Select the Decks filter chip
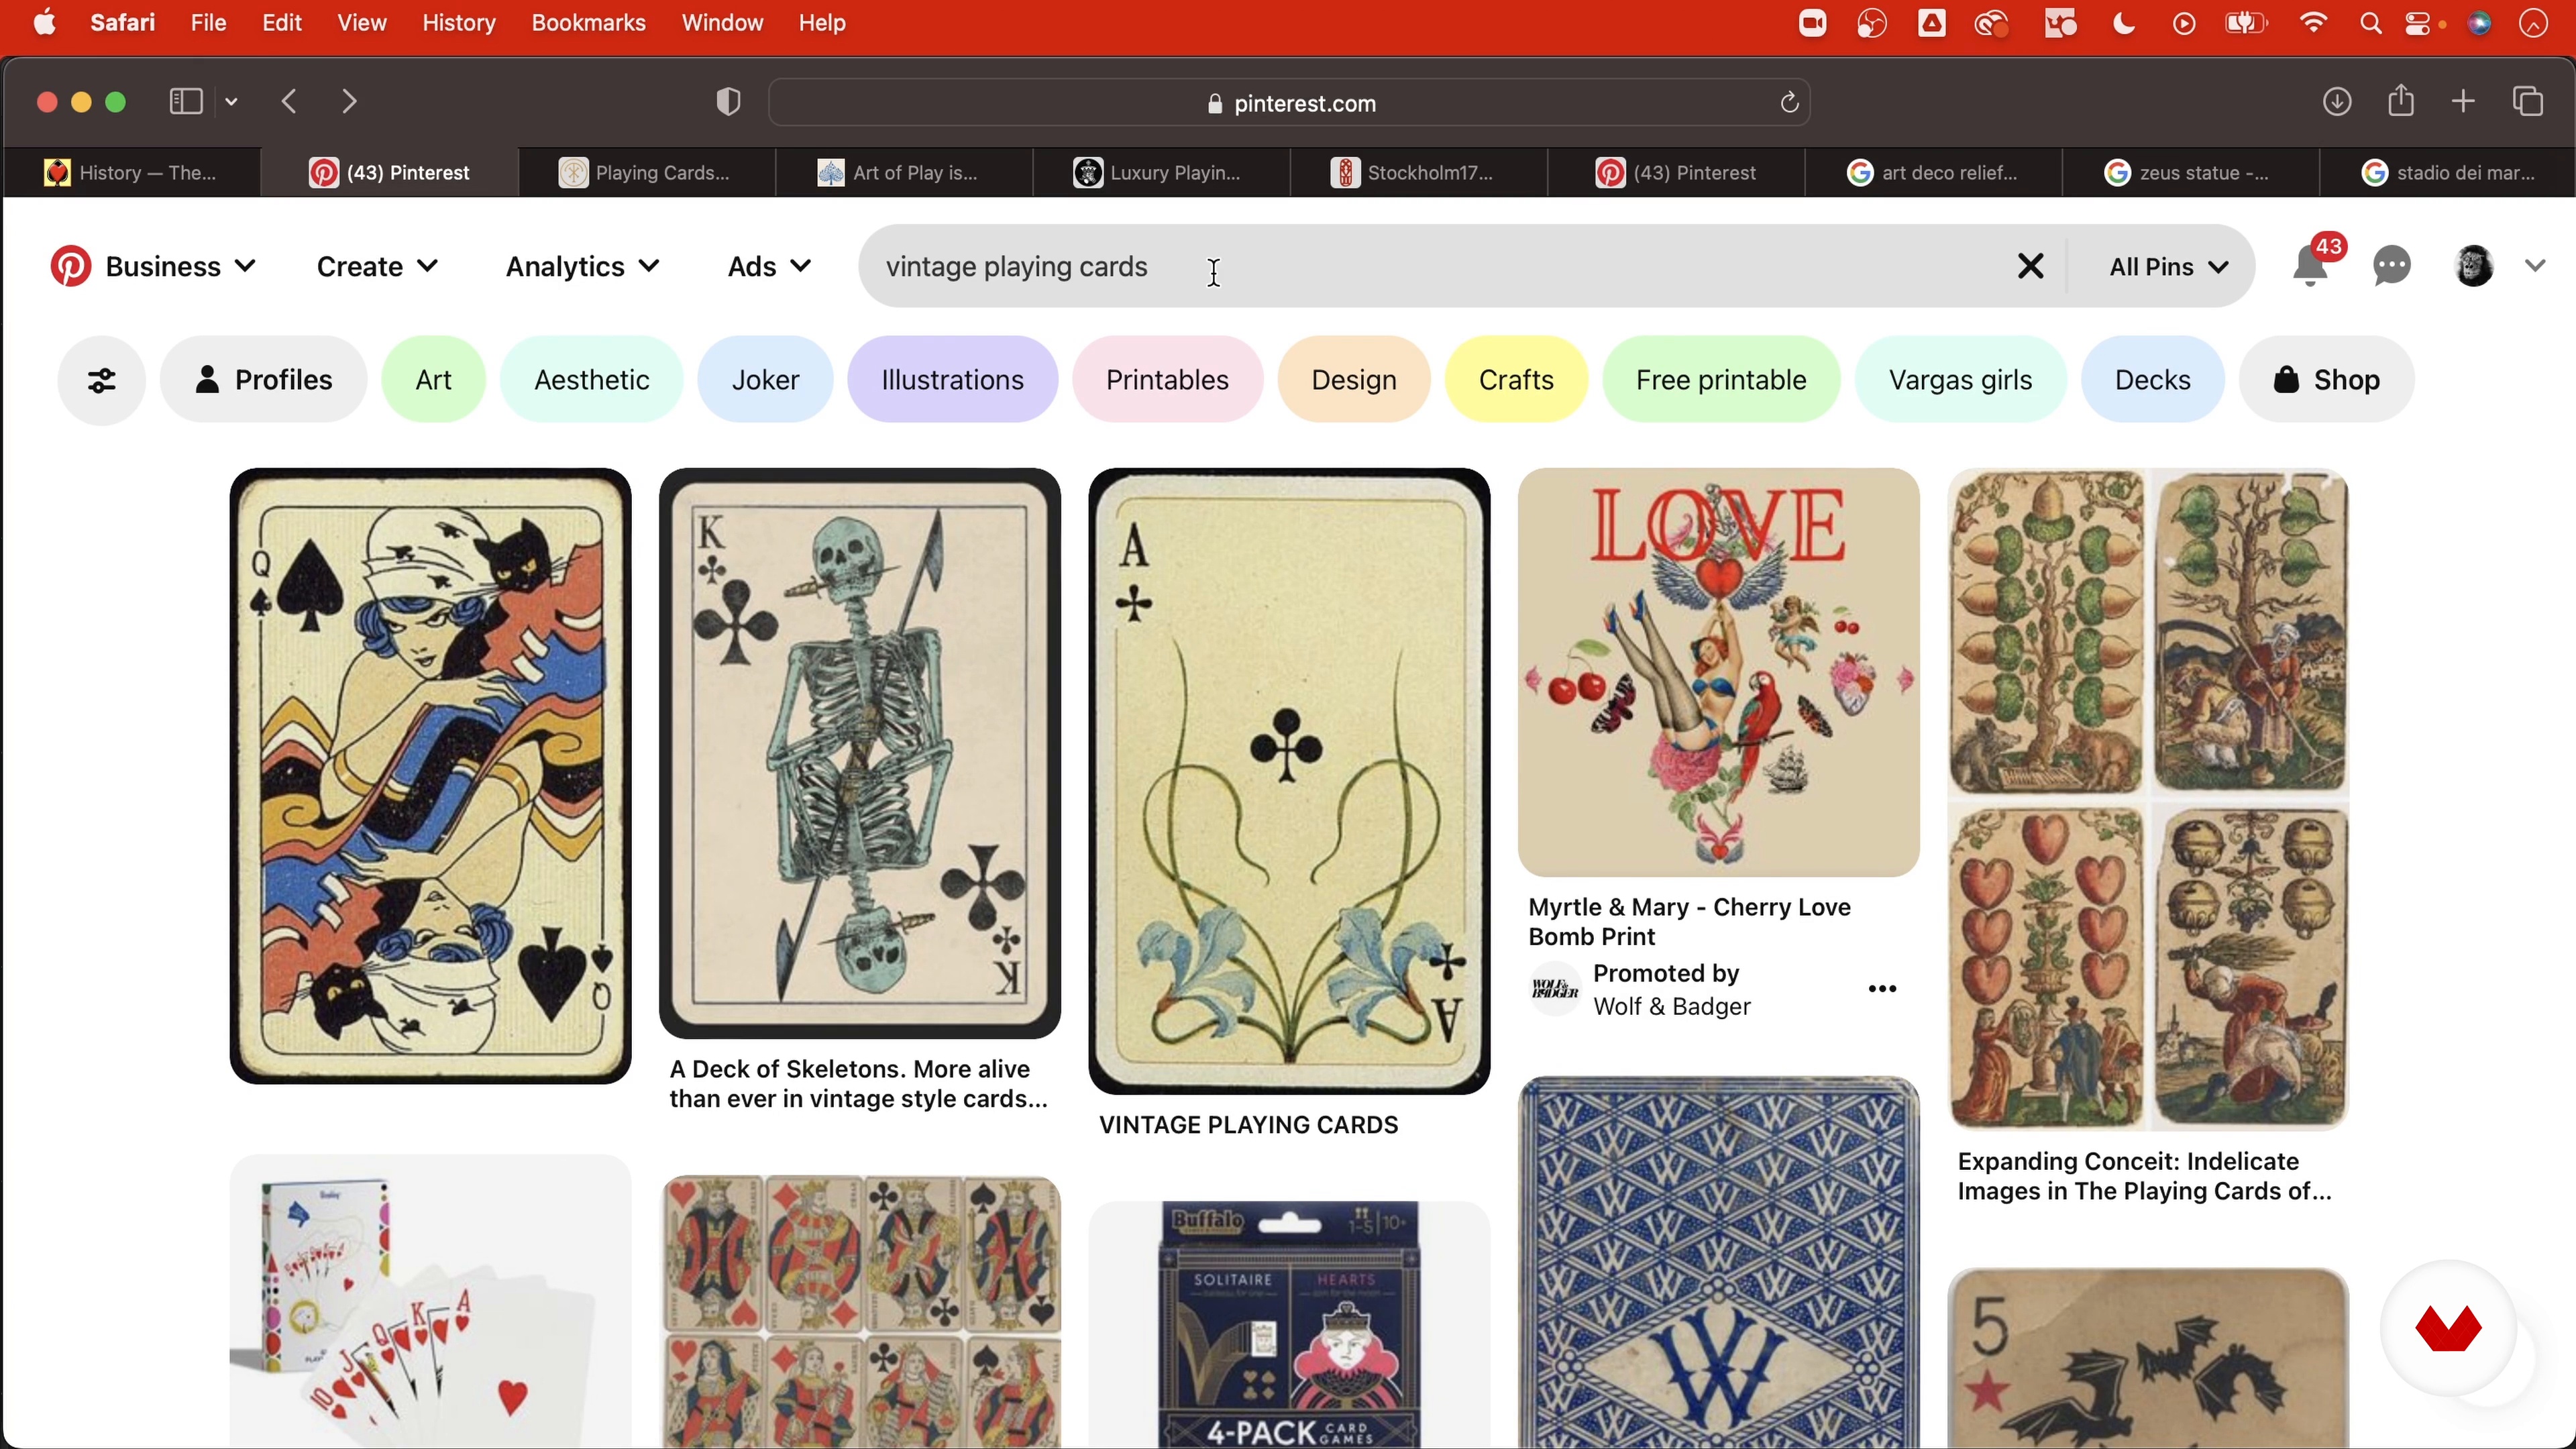Screen dimensions: 2576x1449 (x=2153, y=380)
